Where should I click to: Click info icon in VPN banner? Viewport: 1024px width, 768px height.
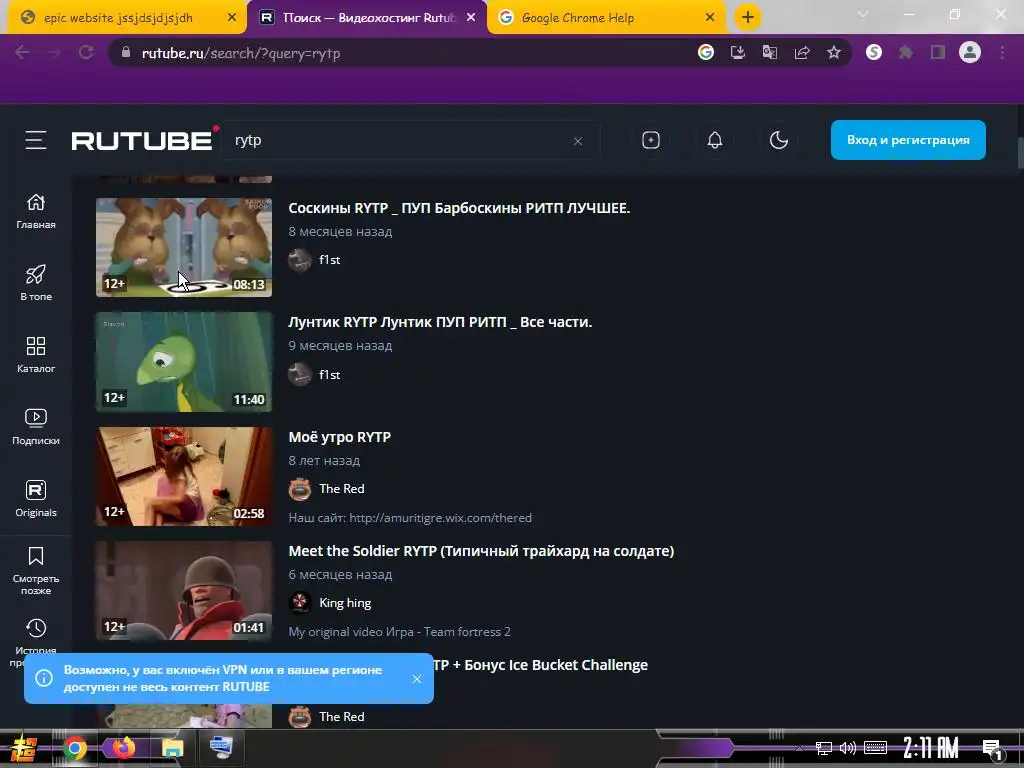click(x=44, y=679)
